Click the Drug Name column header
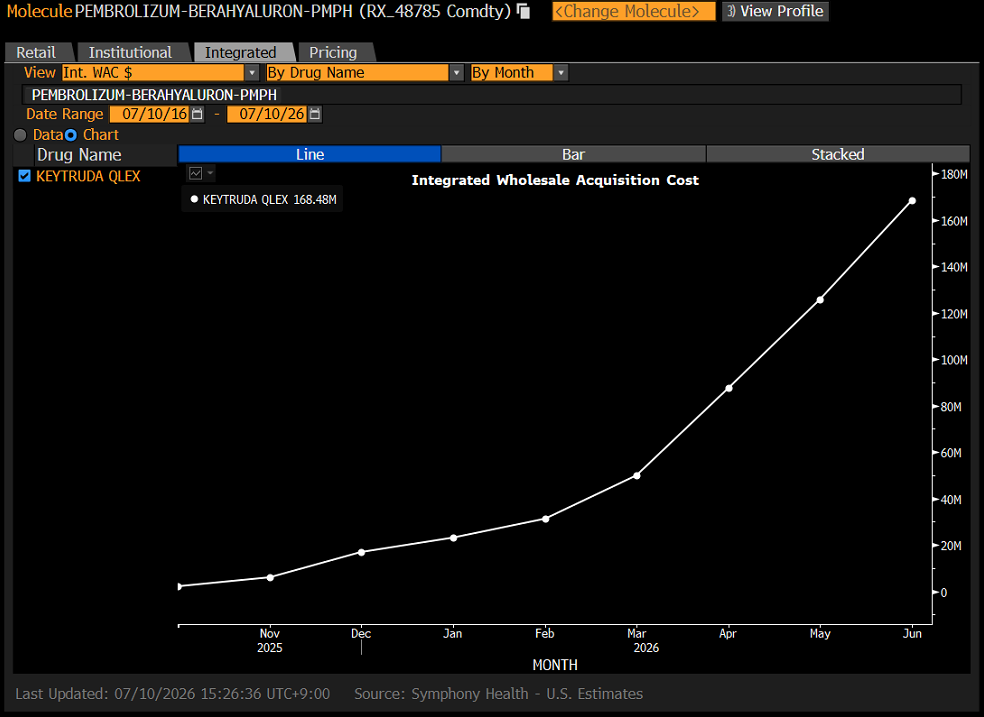The width and height of the screenshot is (984, 717). [79, 155]
